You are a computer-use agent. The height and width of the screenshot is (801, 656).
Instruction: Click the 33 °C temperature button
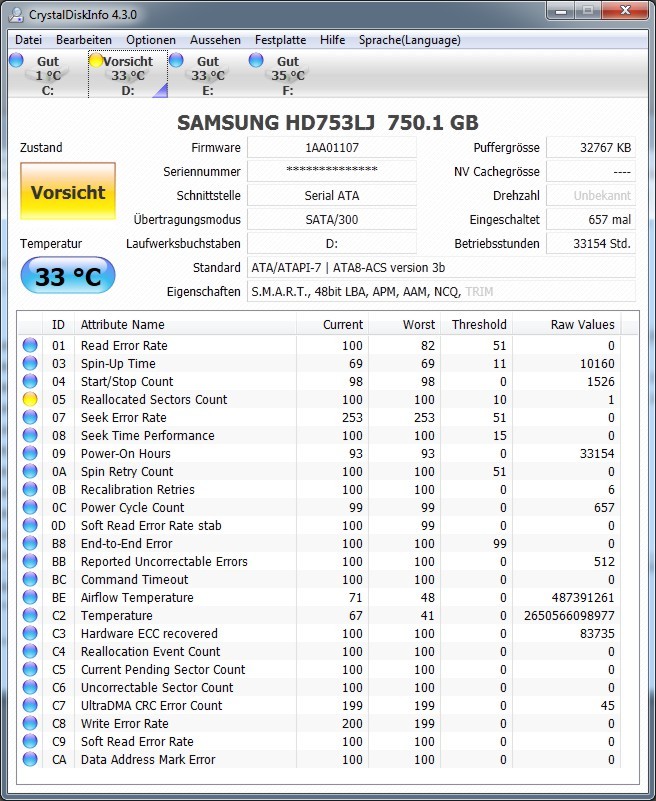tap(68, 276)
